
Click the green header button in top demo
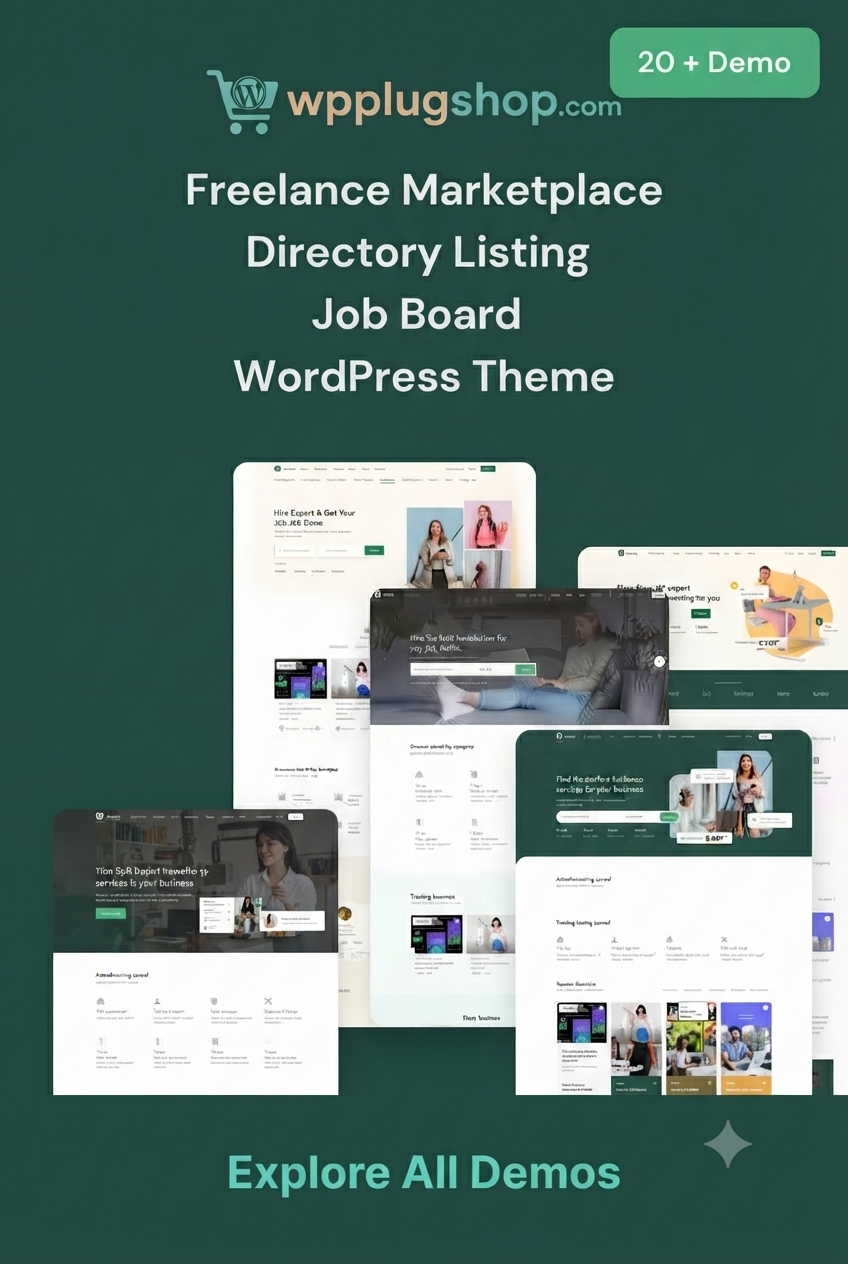(x=488, y=468)
